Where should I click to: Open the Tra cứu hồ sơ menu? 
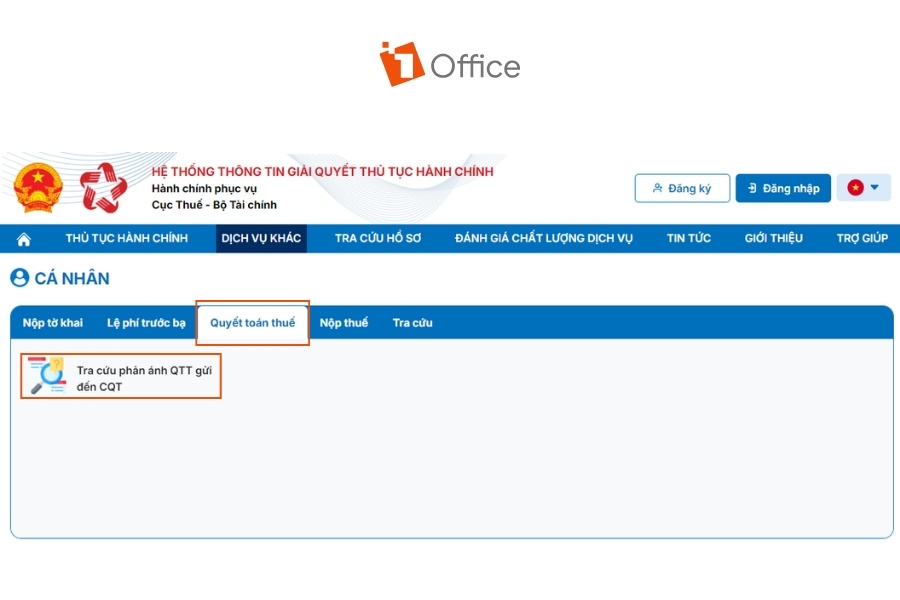pos(378,238)
